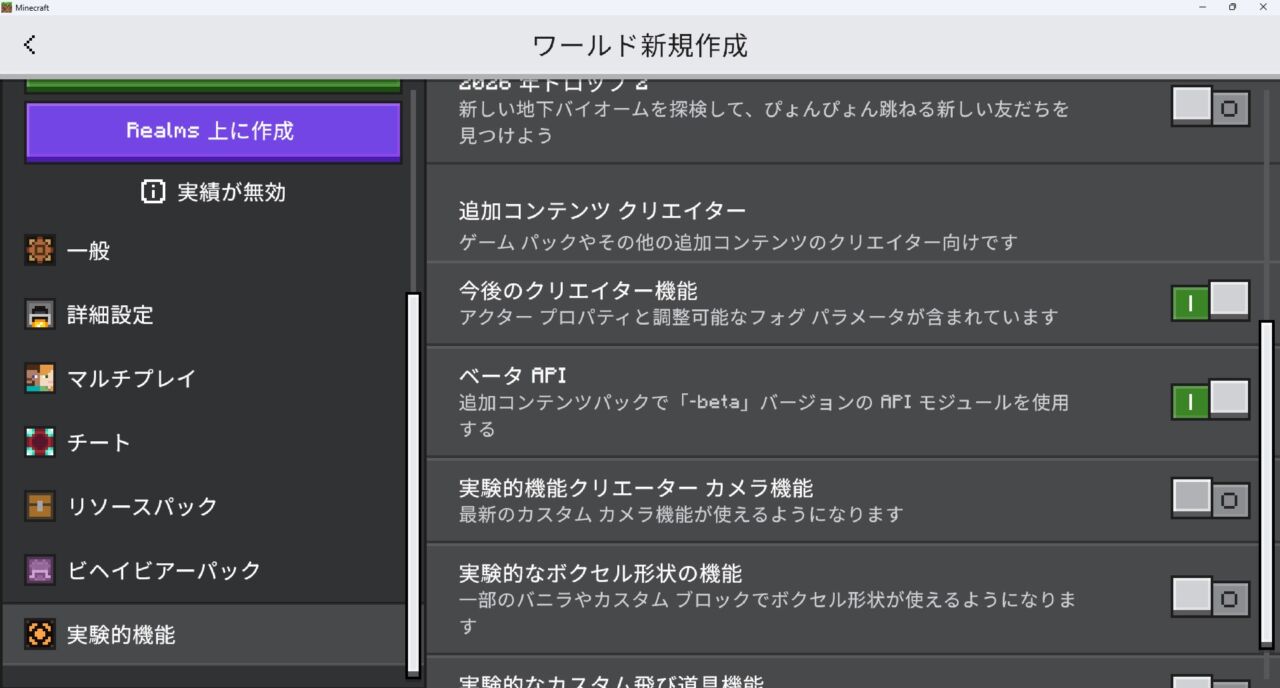Restore down the Minecraft window
This screenshot has width=1280, height=688.
(1232, 7)
